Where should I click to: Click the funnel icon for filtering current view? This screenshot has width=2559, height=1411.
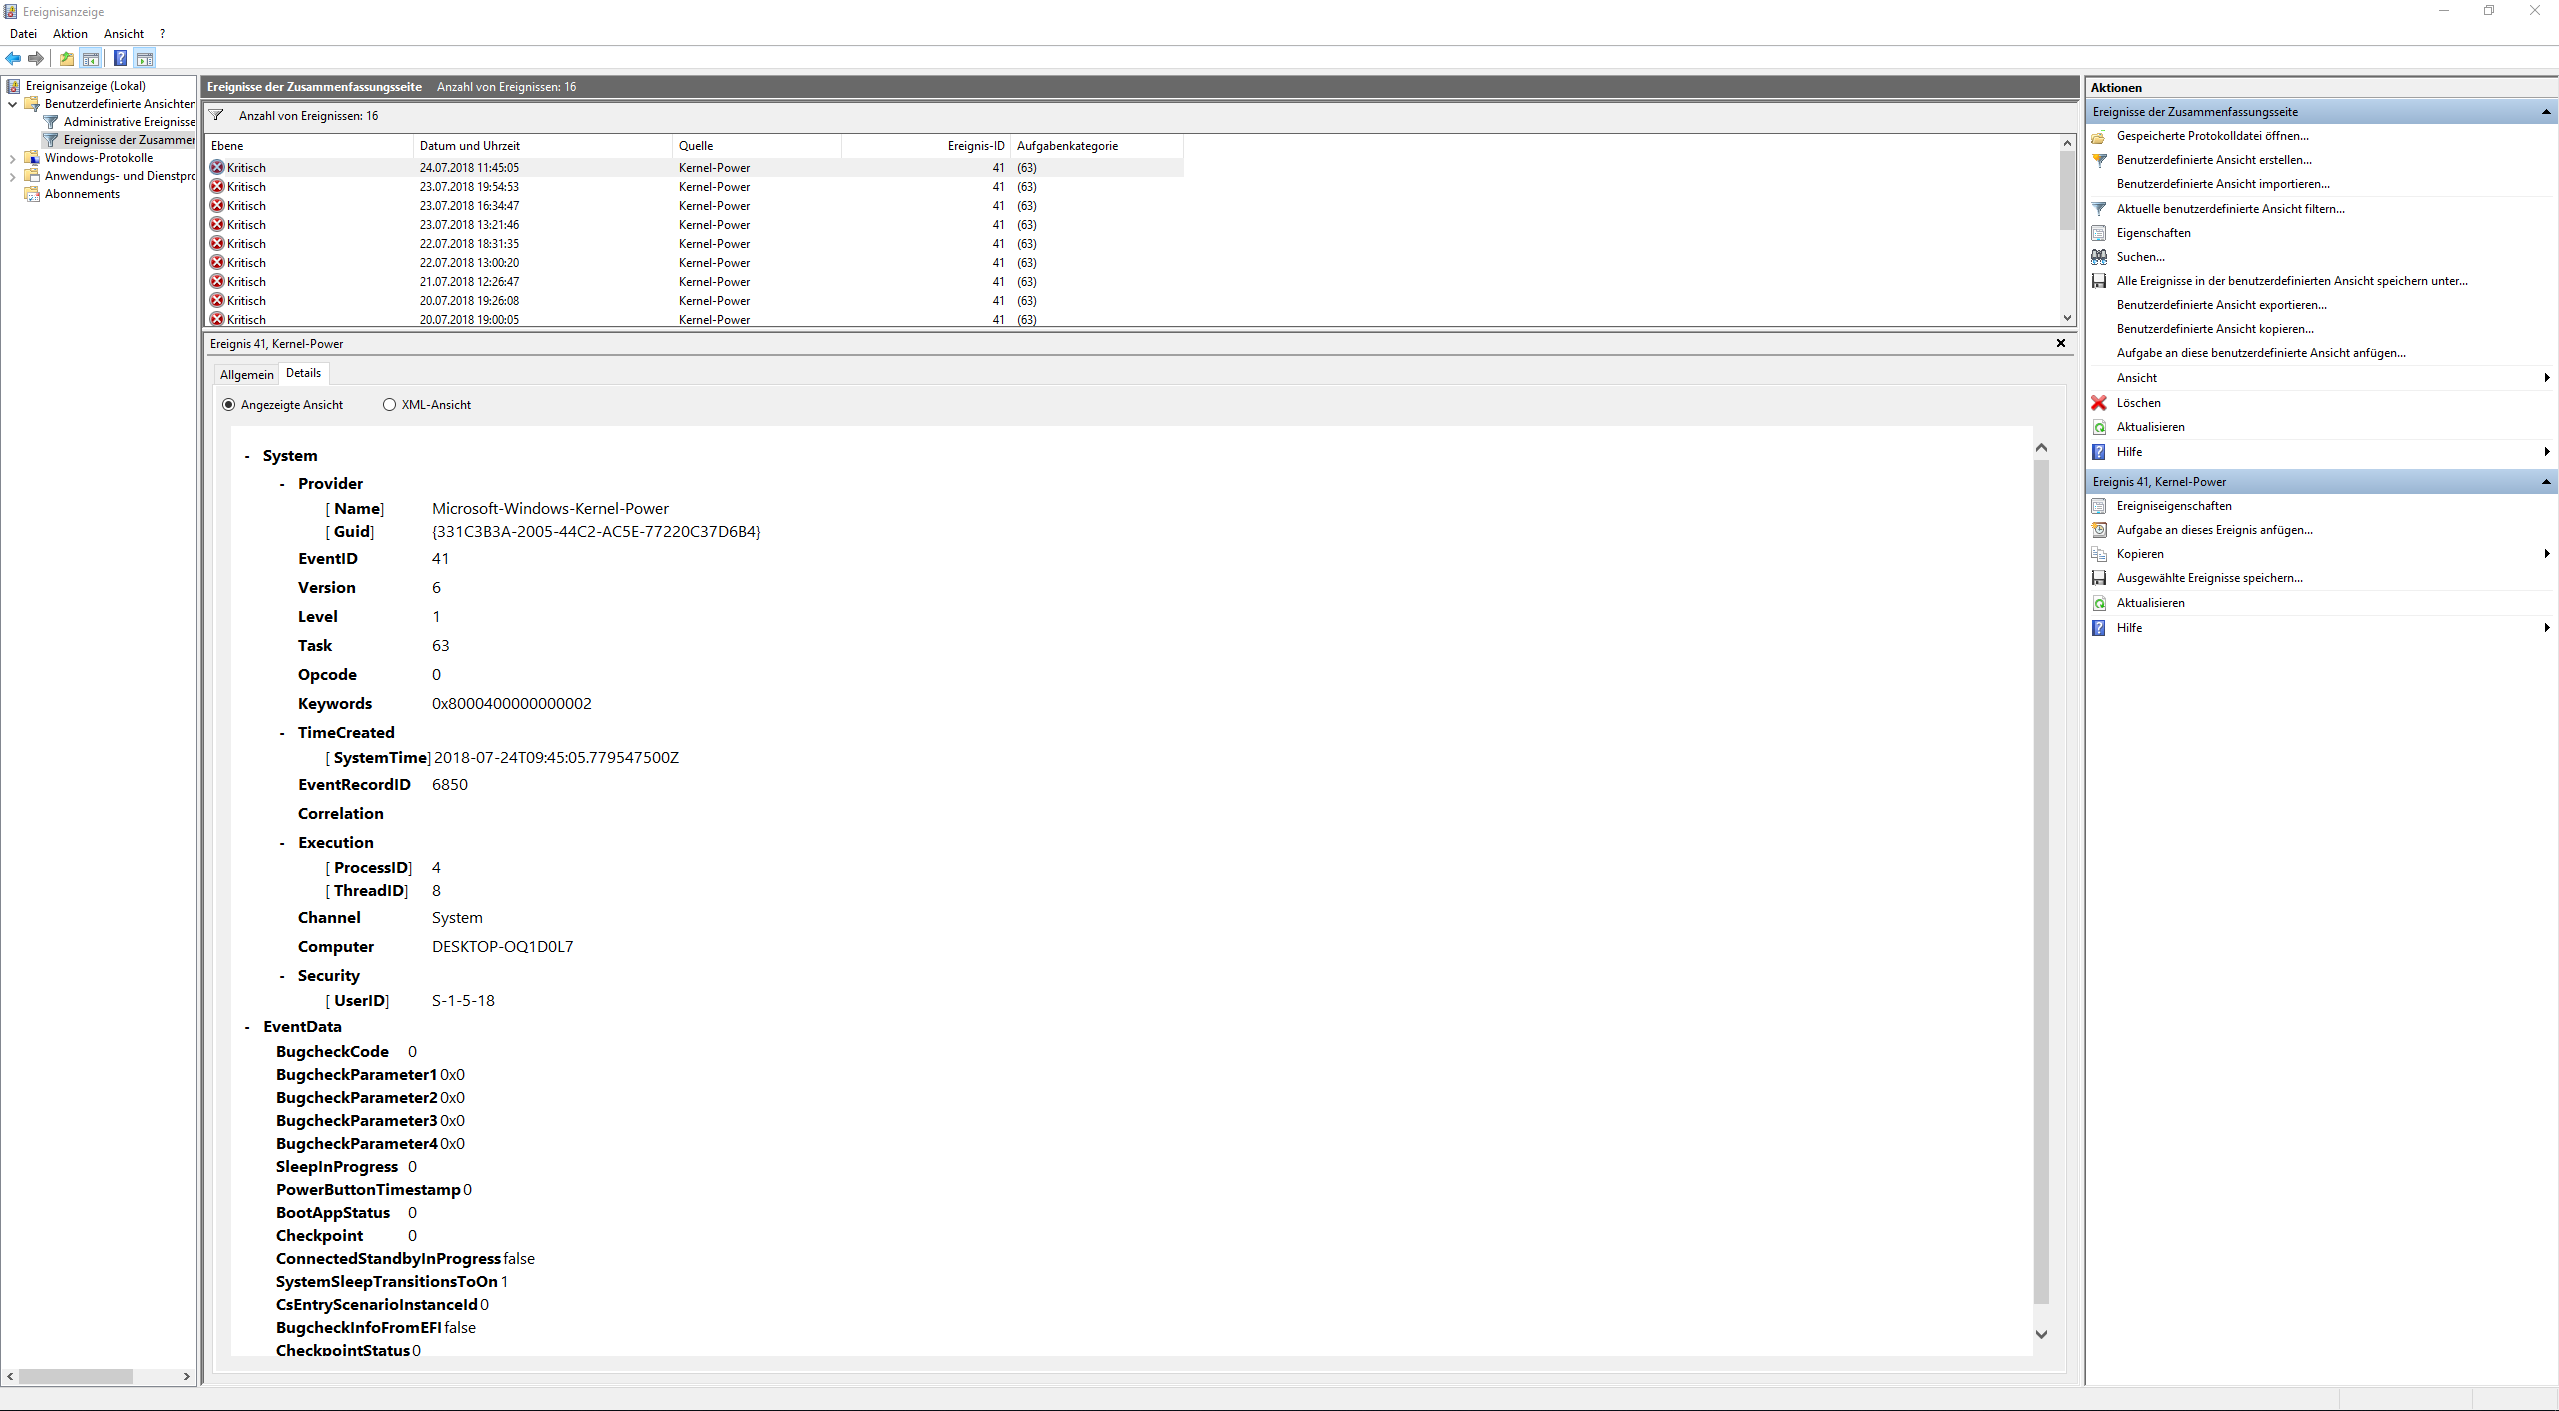click(x=2099, y=209)
